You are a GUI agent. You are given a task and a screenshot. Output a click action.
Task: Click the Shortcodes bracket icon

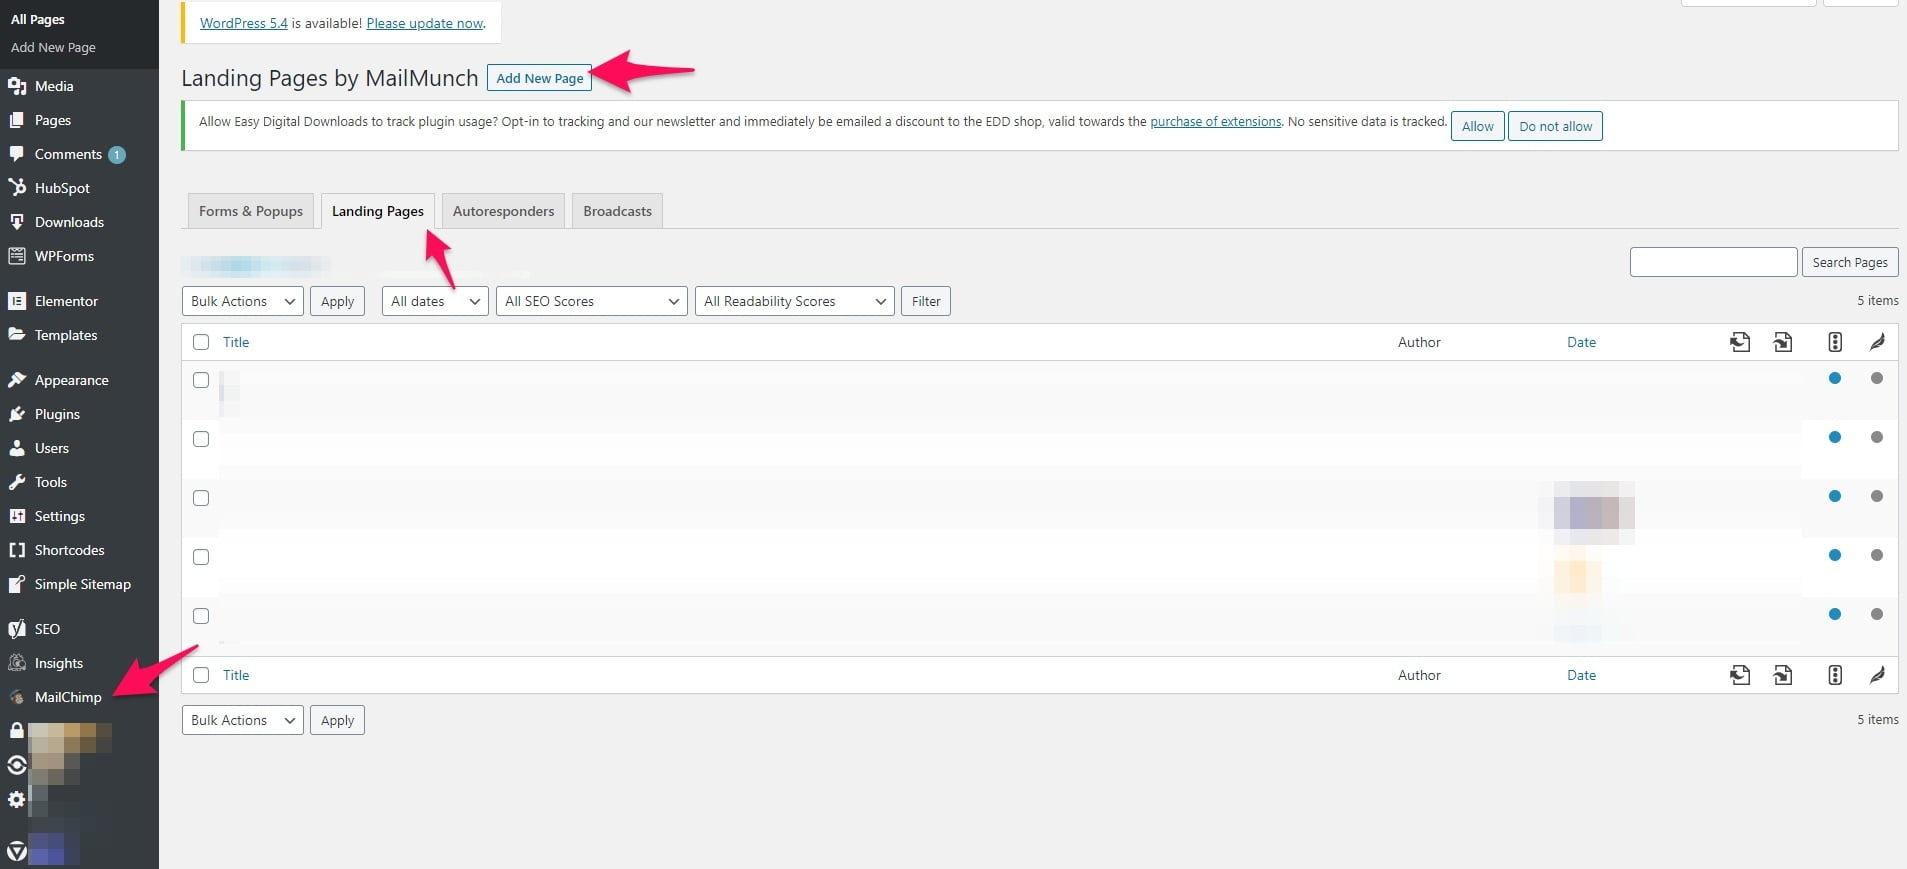pos(17,550)
